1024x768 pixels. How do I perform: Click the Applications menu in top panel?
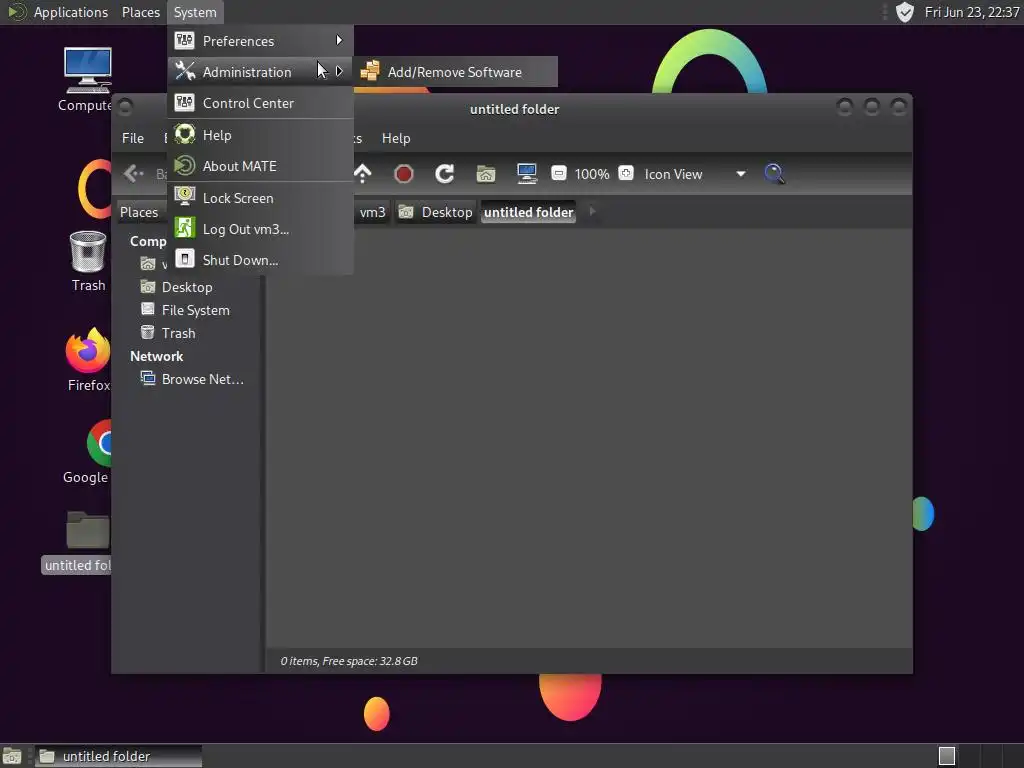click(x=71, y=12)
